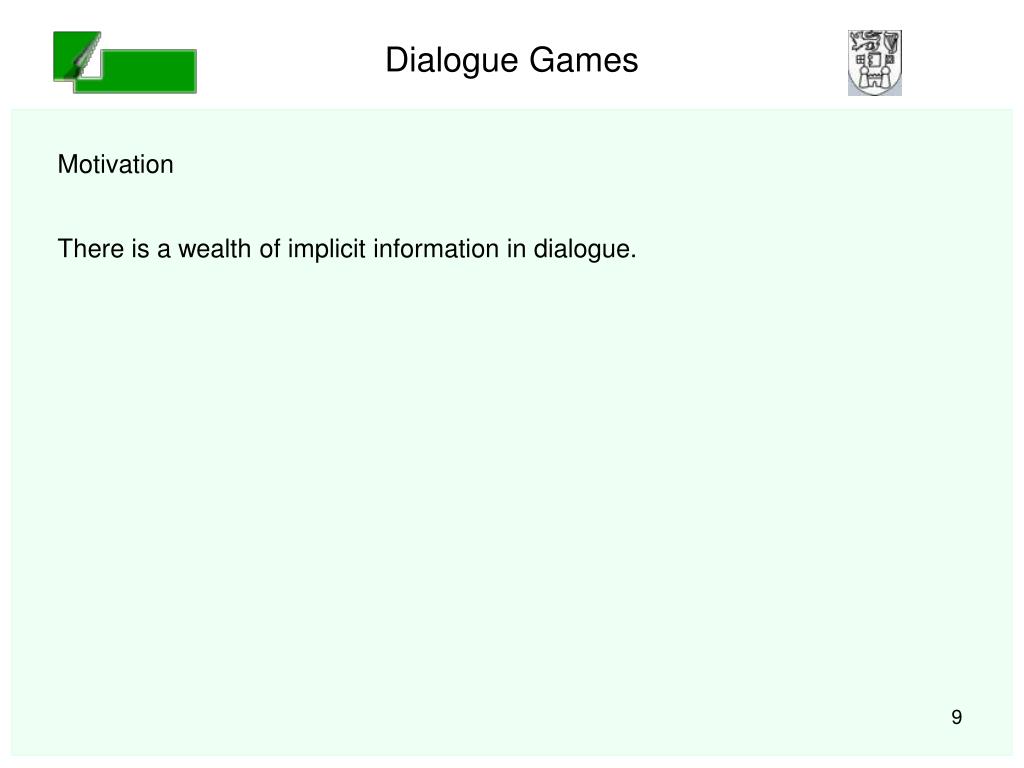Click the green logo in the header
The image size is (1024, 768).
pos(125,62)
